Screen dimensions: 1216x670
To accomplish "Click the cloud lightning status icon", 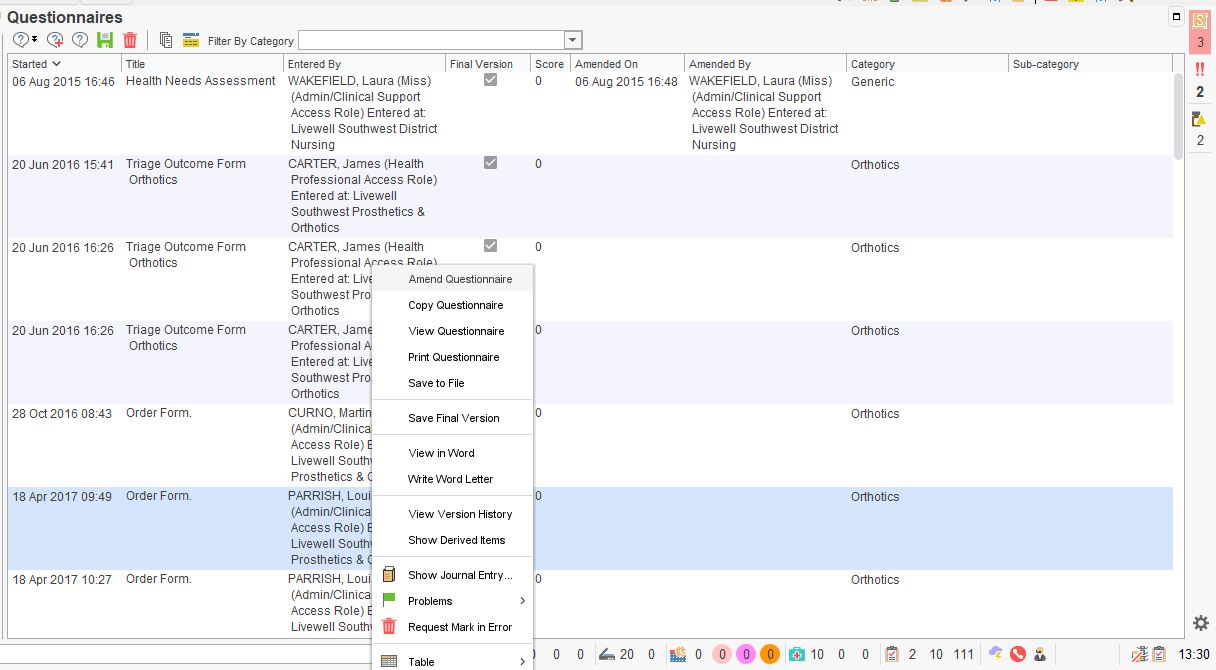I will click(x=996, y=654).
